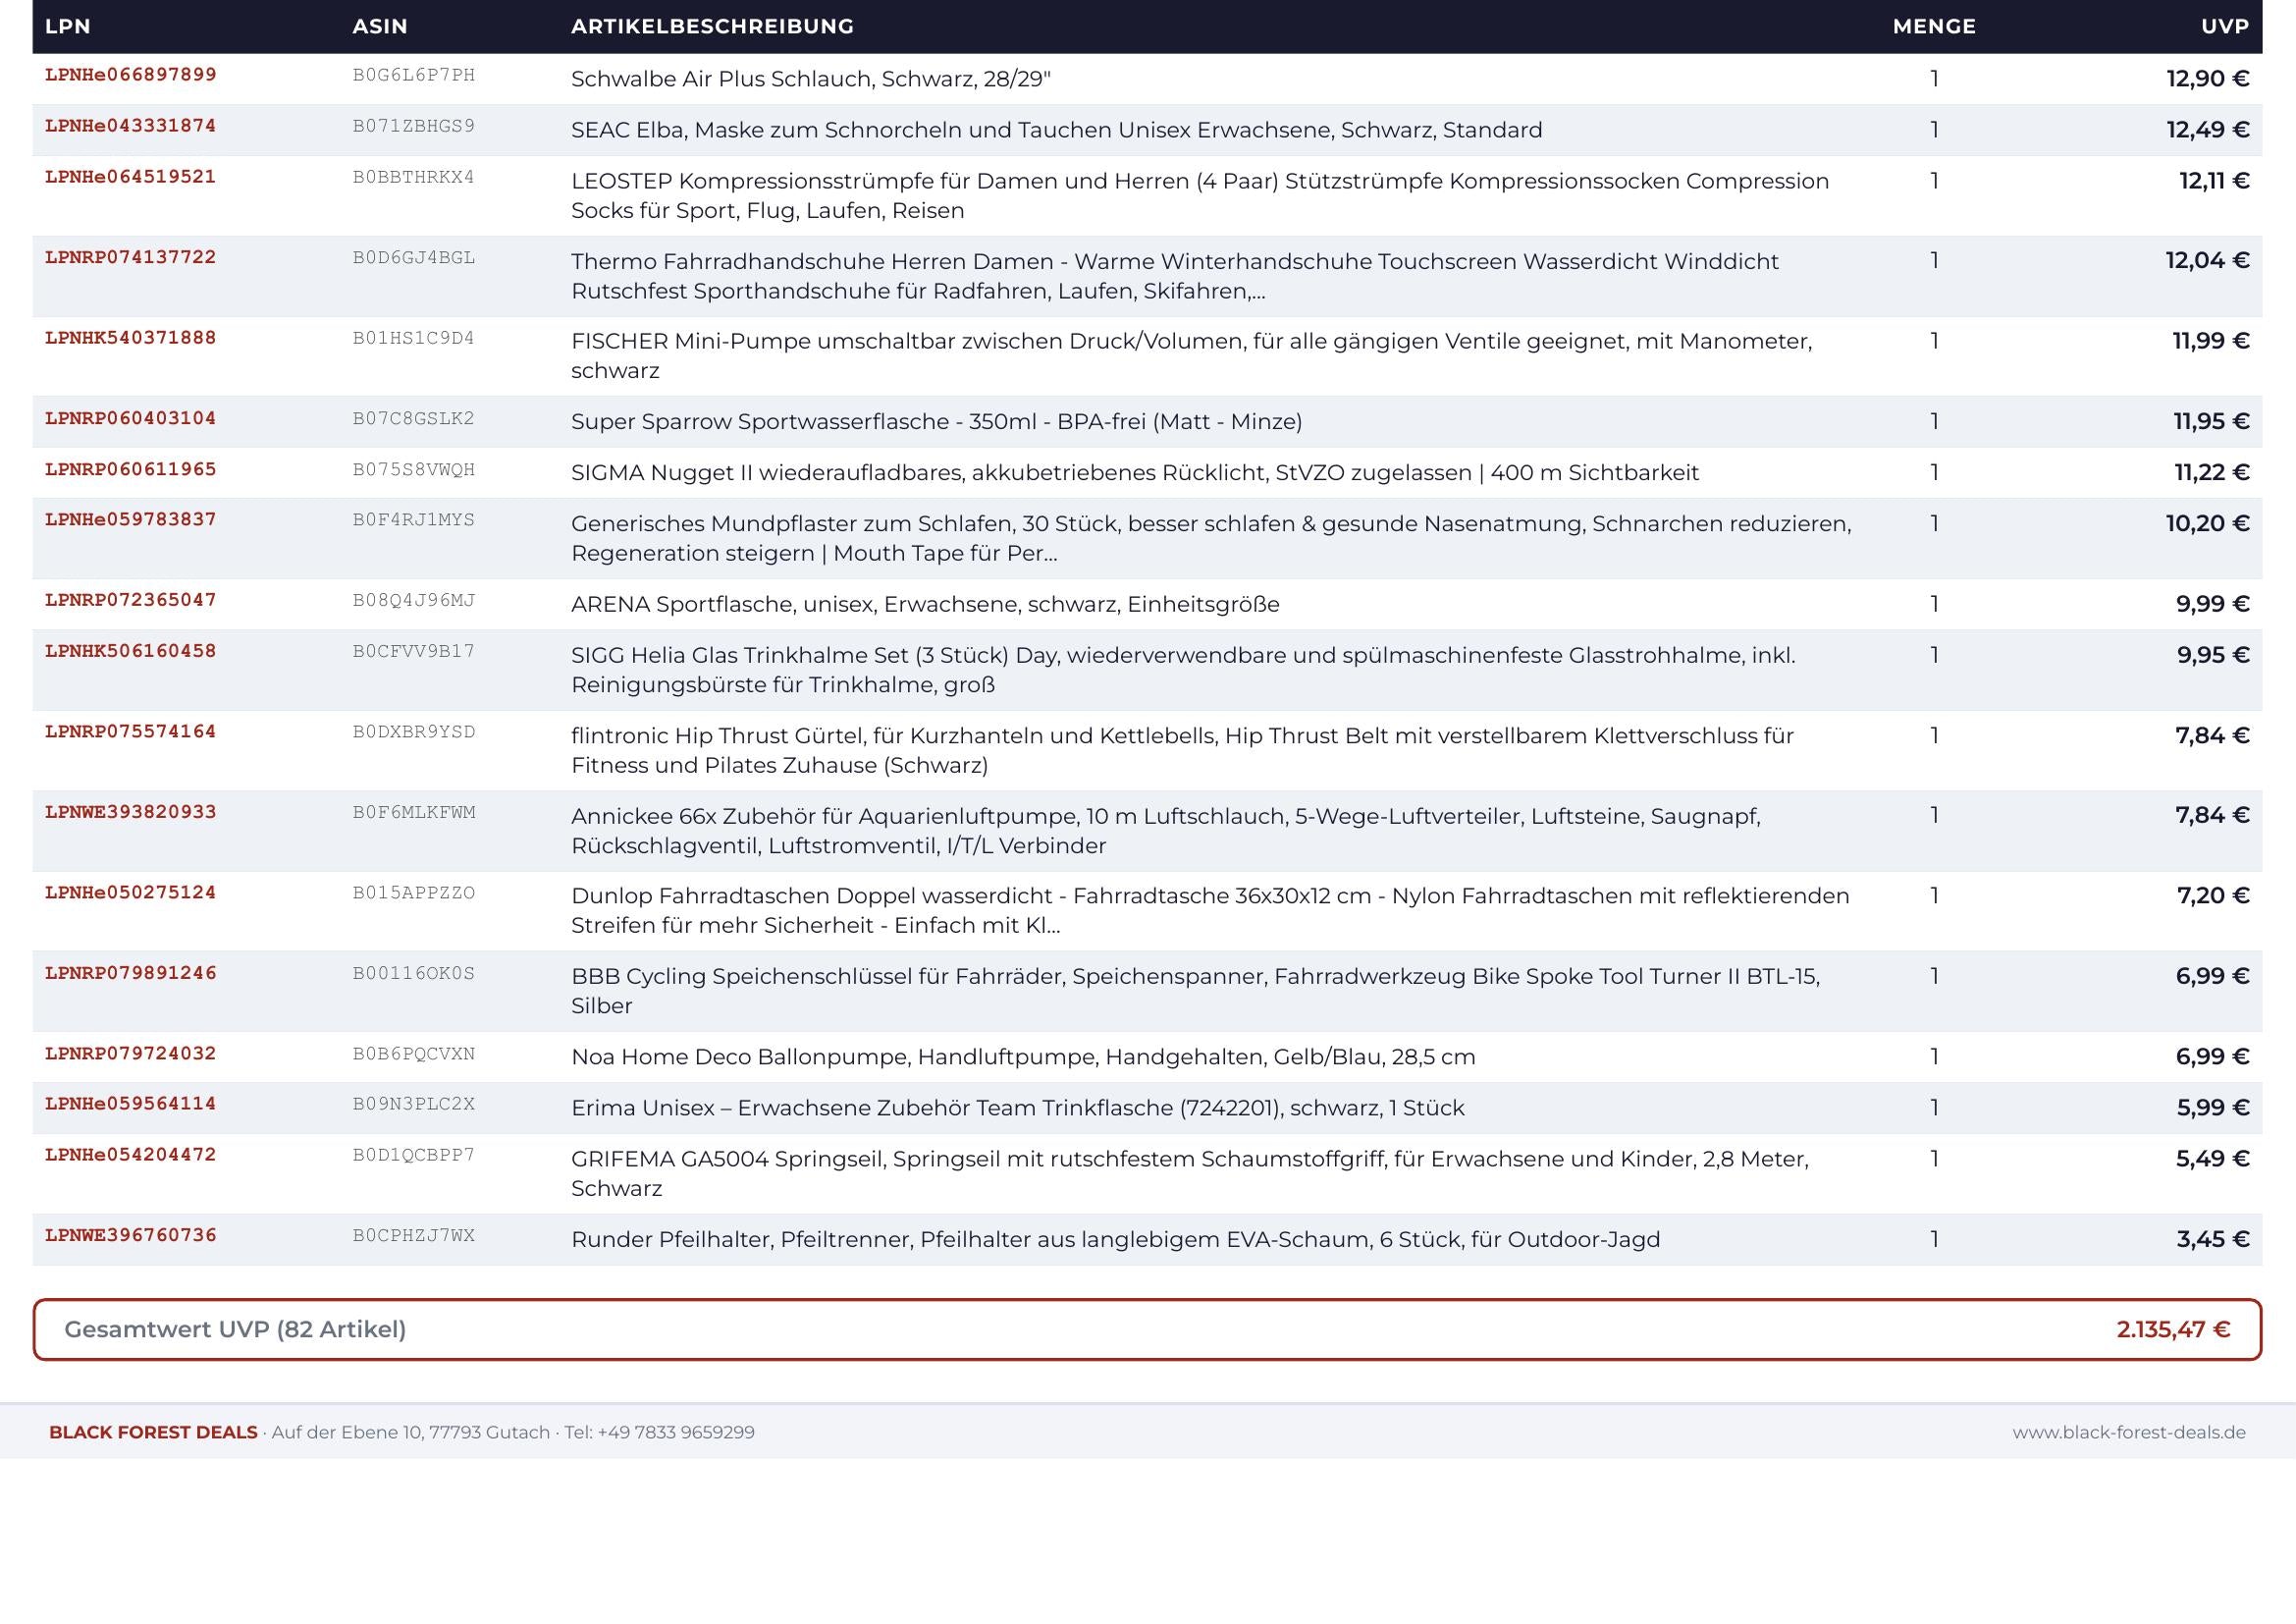Click the 10,20 € price
Image resolution: width=2296 pixels, height=1624 pixels.
click(x=2207, y=524)
